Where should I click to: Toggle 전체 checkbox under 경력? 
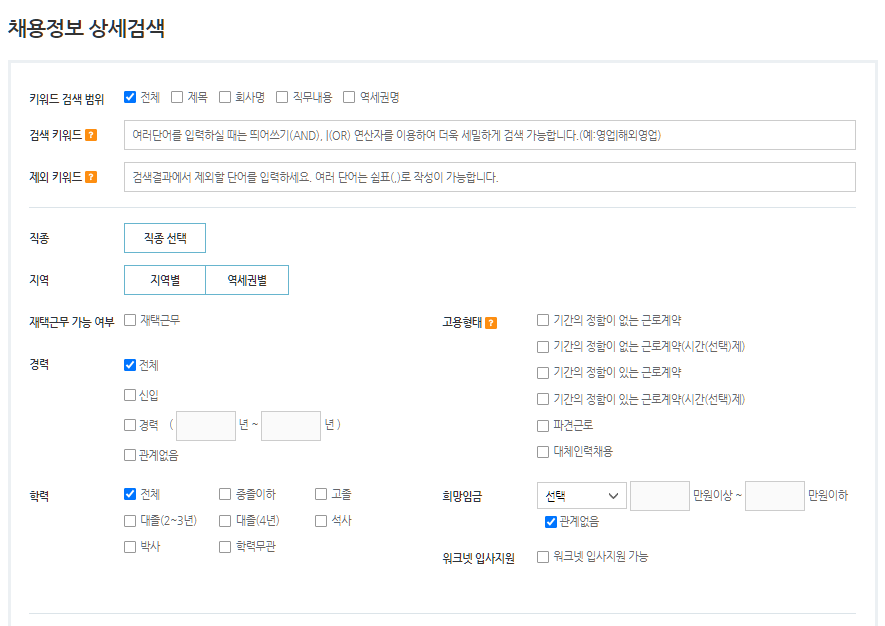tap(130, 365)
